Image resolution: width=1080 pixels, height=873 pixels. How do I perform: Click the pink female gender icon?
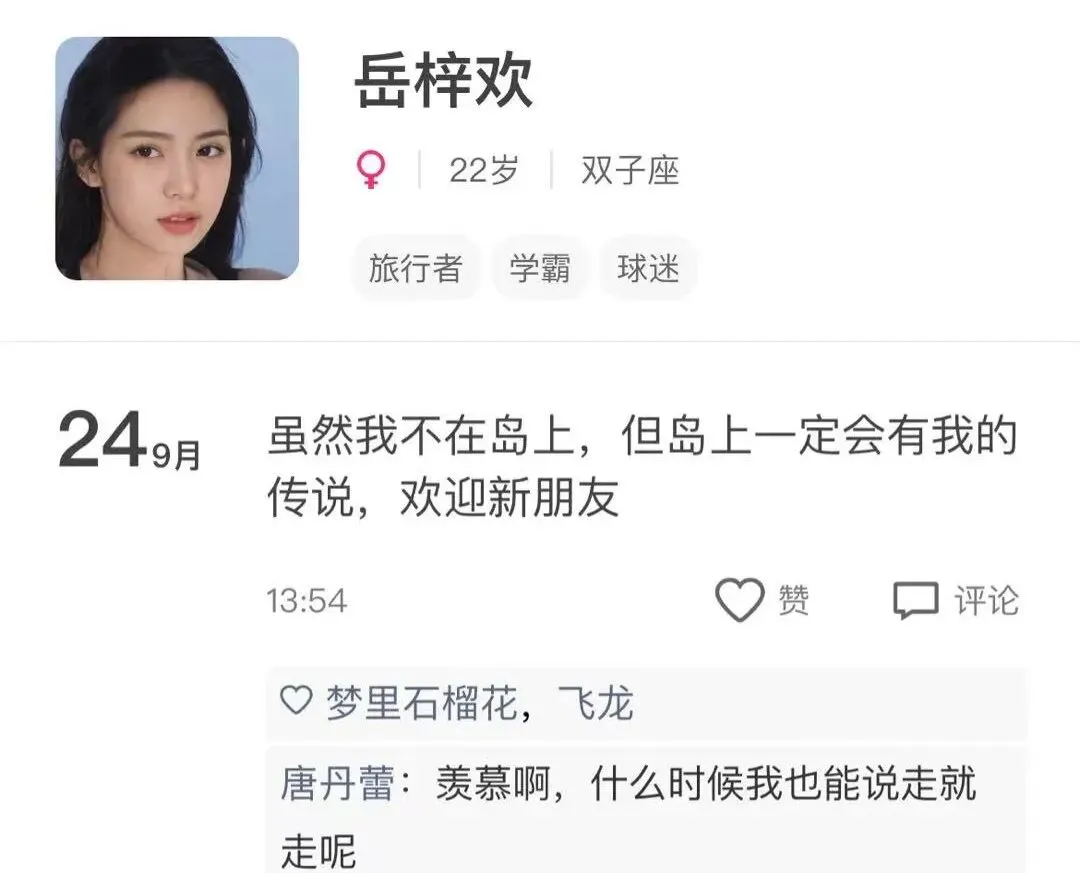(x=371, y=170)
